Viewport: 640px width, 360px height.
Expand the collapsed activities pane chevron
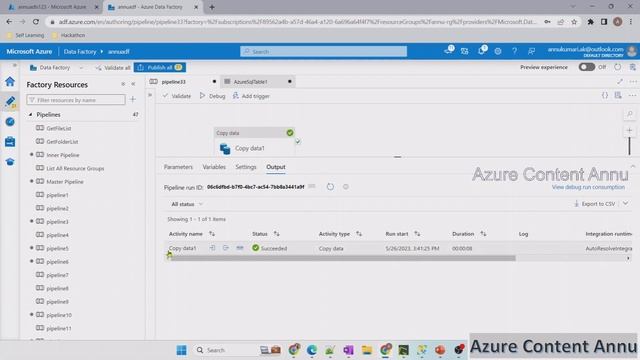pos(150,95)
